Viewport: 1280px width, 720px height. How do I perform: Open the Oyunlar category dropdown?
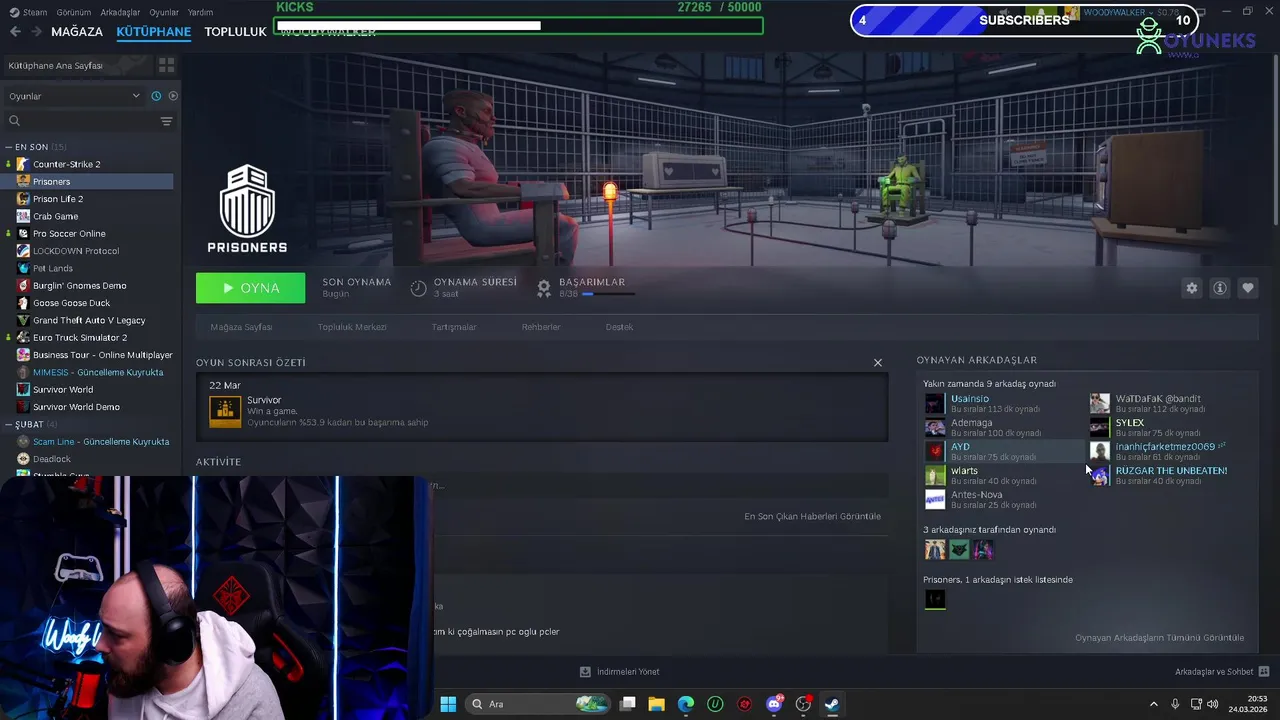click(74, 96)
